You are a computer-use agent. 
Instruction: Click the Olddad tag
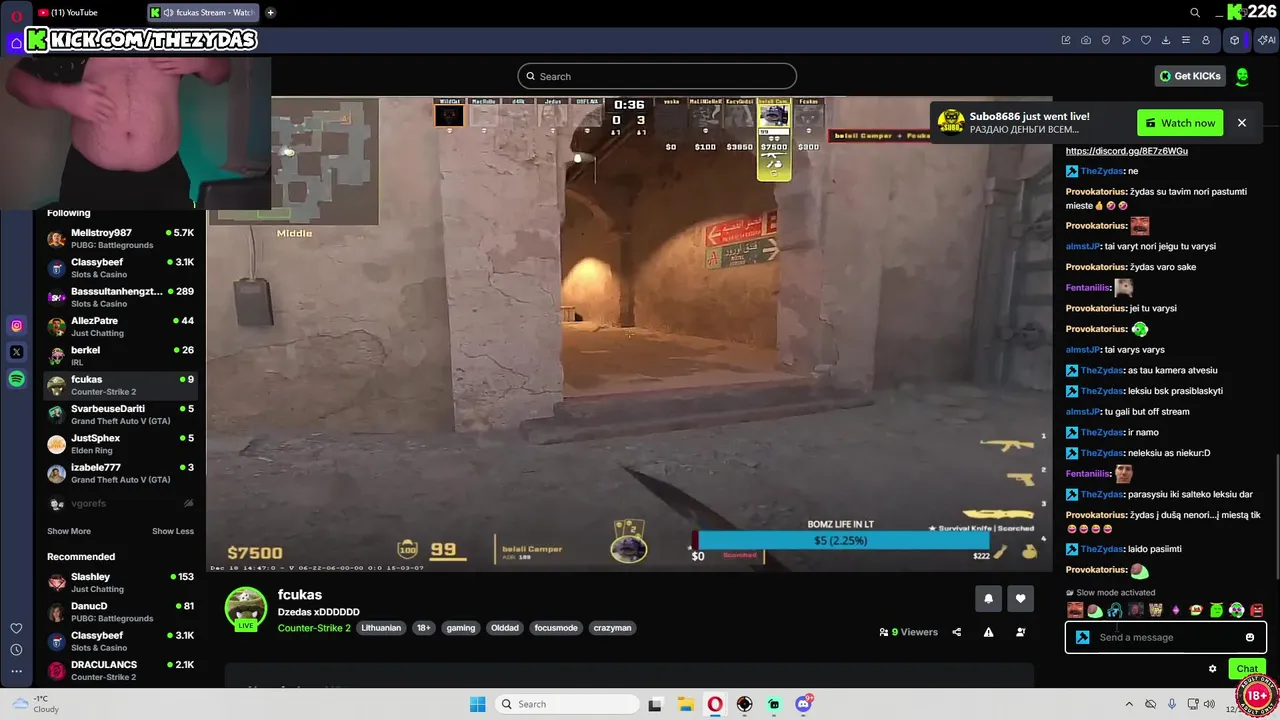(505, 628)
